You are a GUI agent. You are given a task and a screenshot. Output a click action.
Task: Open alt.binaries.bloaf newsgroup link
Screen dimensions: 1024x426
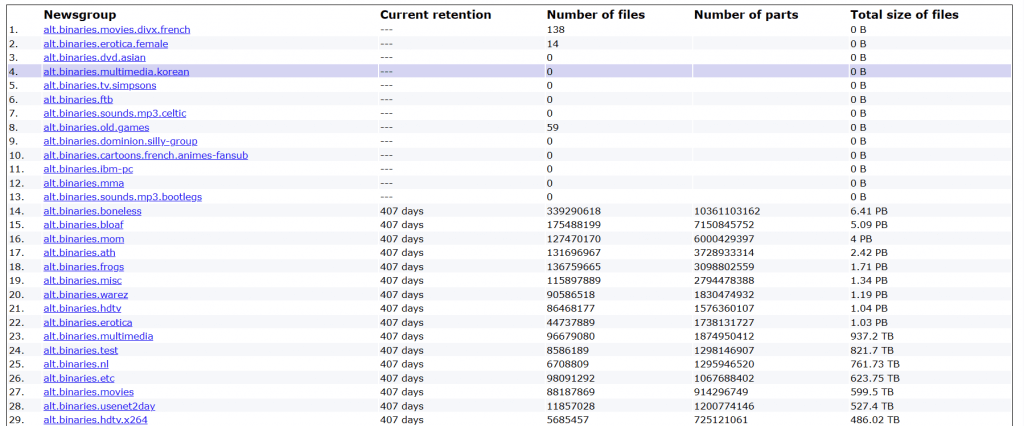click(x=84, y=225)
